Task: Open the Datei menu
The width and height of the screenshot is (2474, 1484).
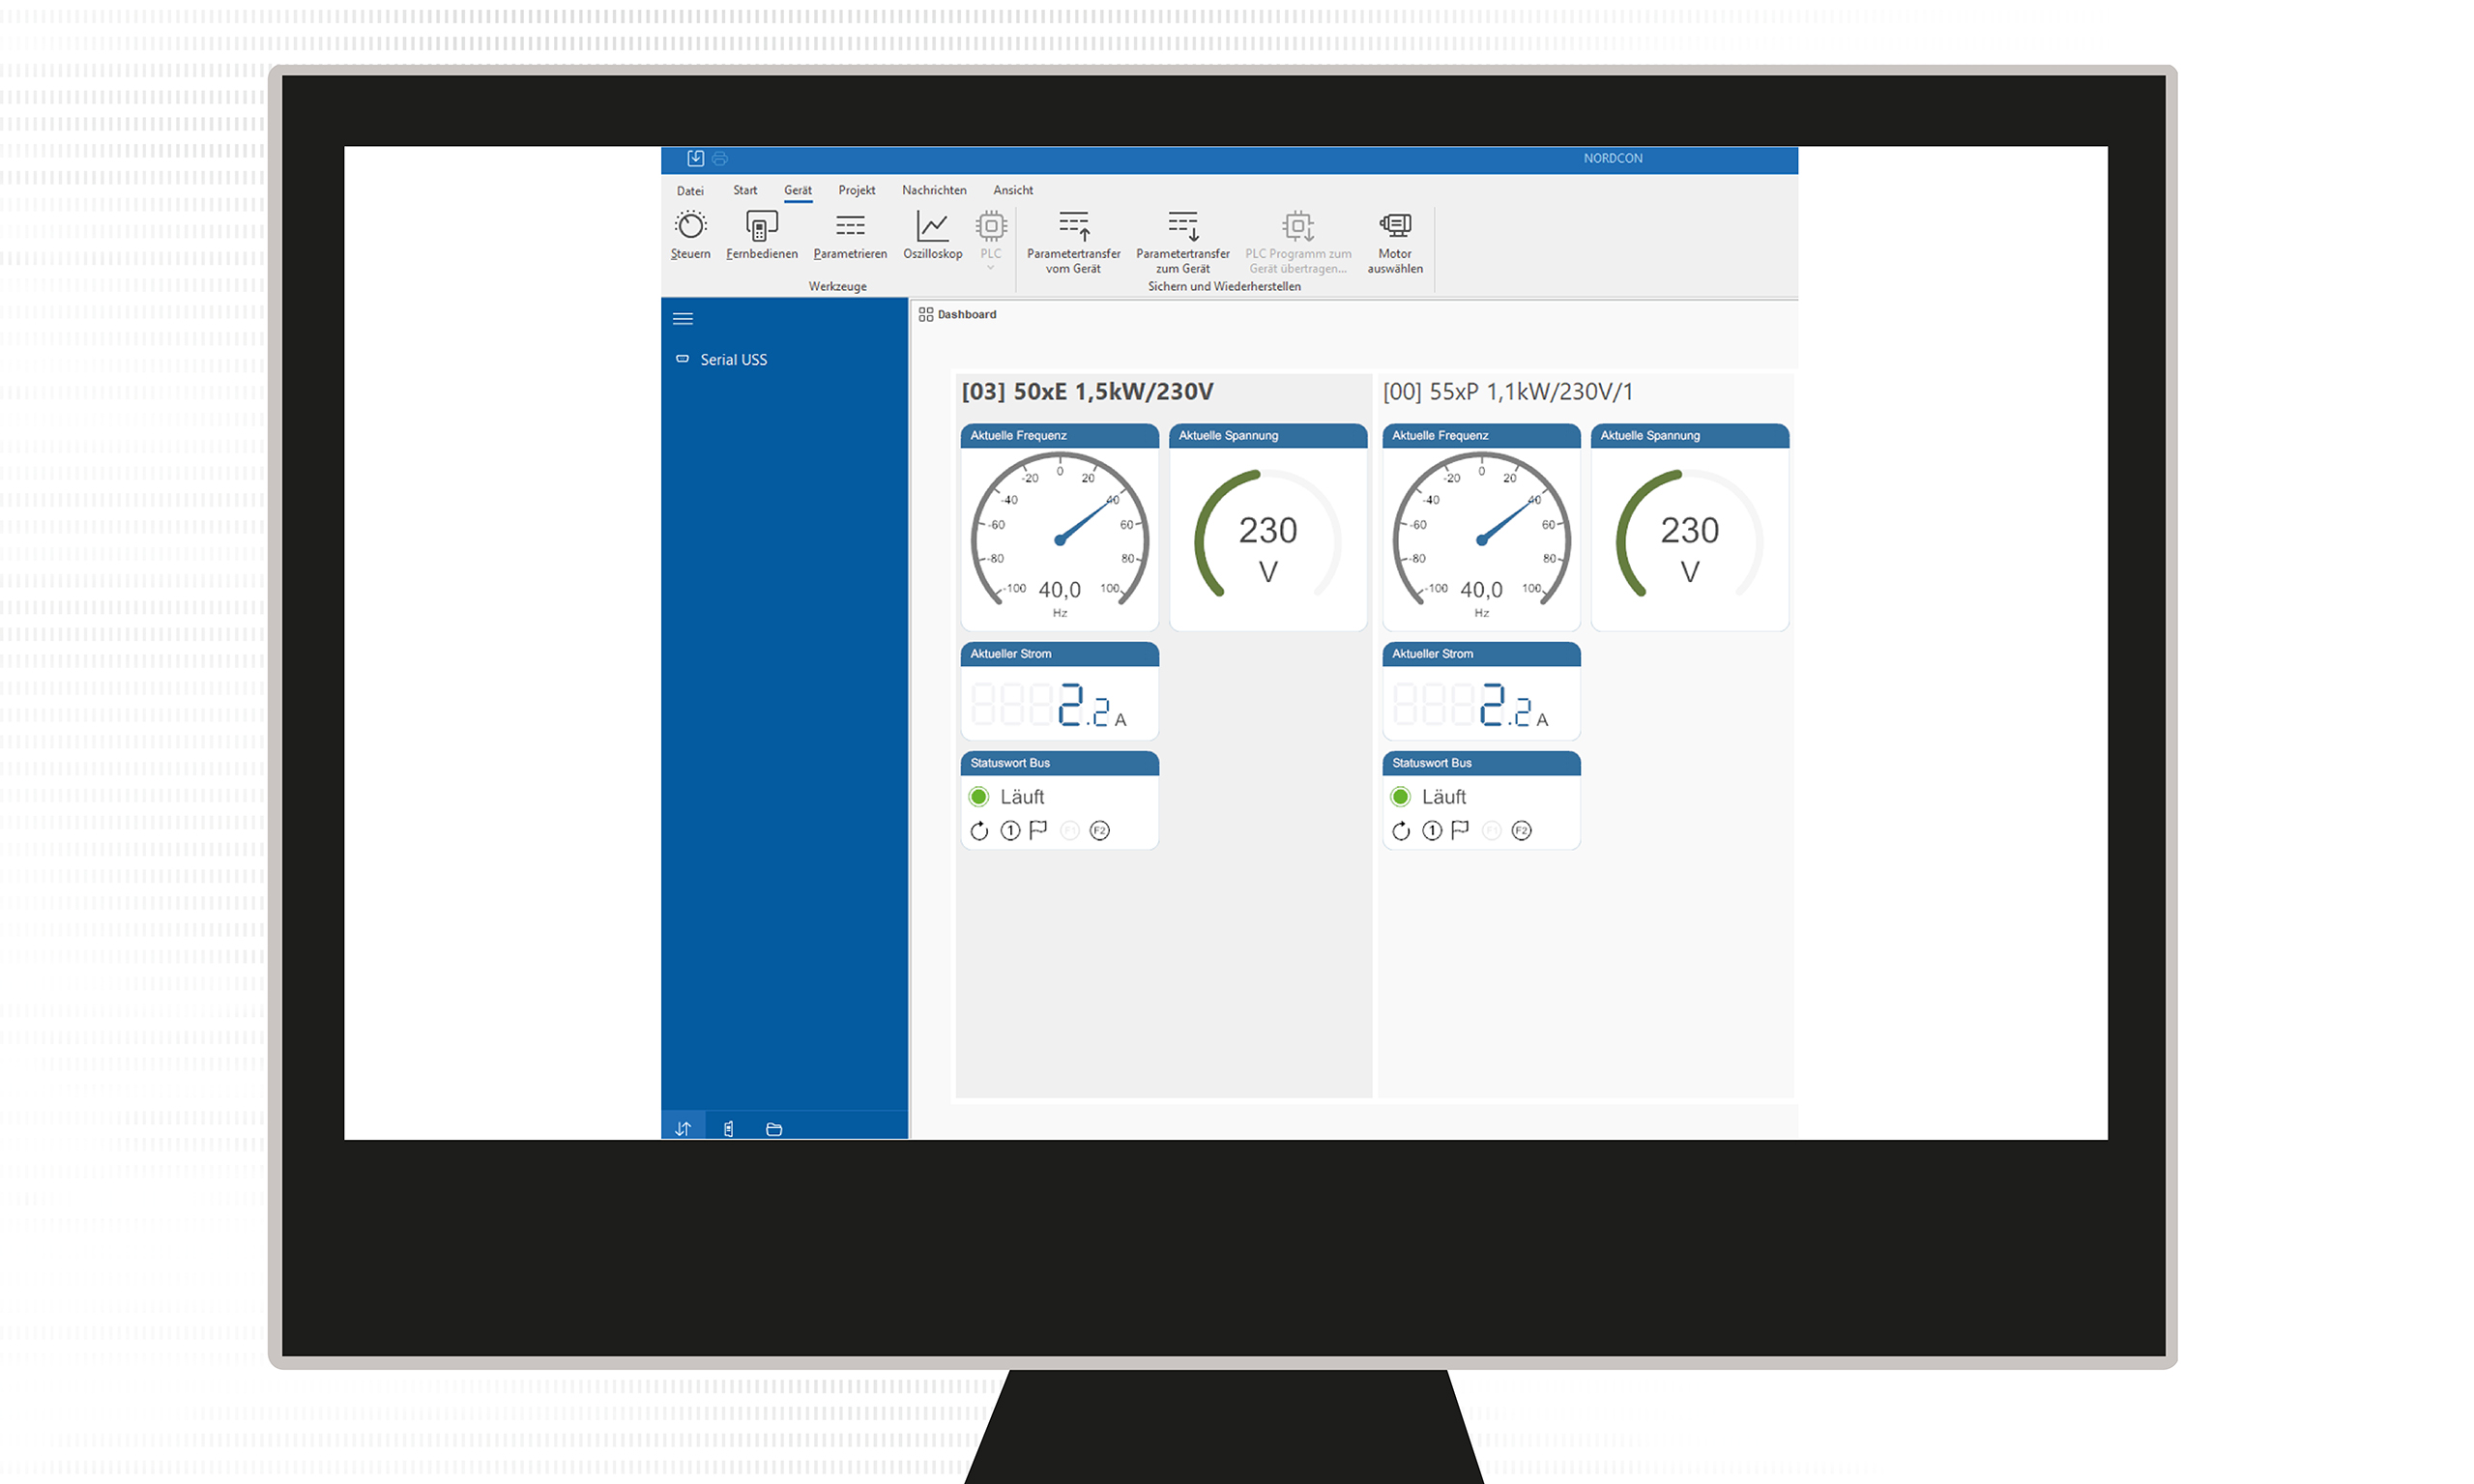Action: (x=690, y=190)
